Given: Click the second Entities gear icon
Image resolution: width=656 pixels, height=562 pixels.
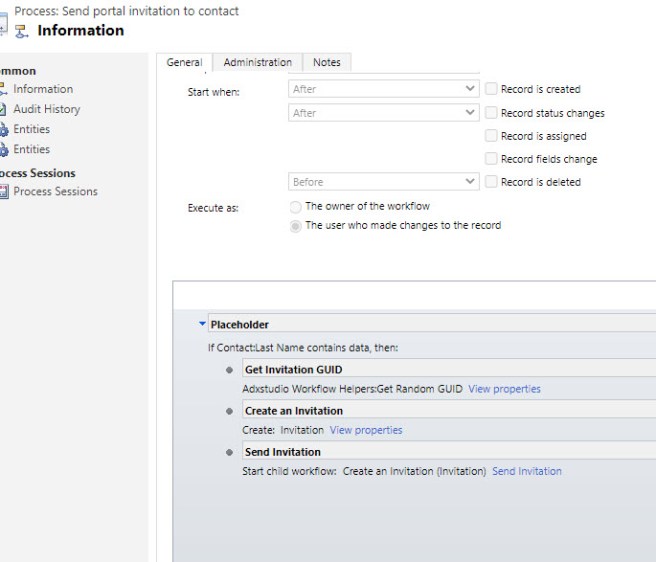Looking at the screenshot, I should coord(3,149).
